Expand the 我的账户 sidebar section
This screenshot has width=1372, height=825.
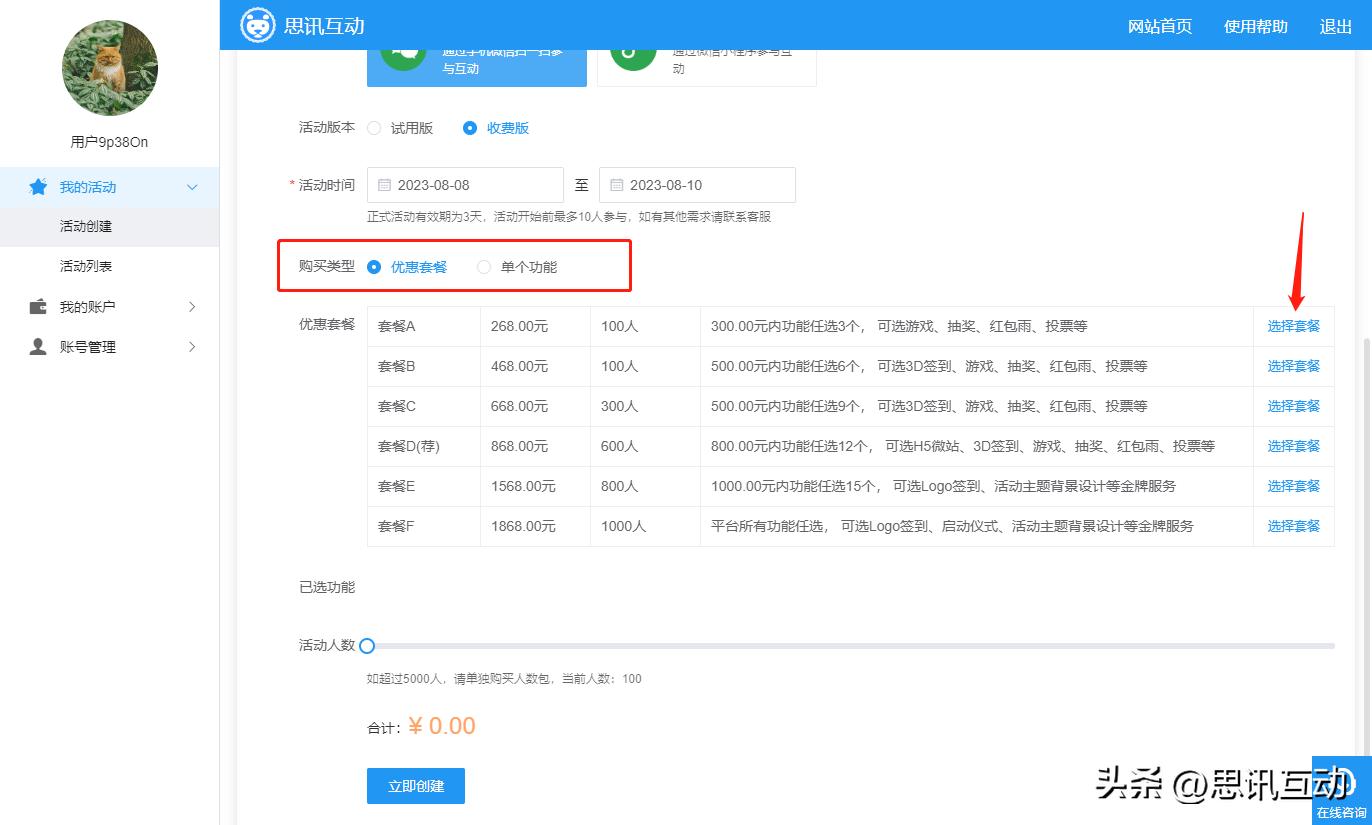coord(192,306)
